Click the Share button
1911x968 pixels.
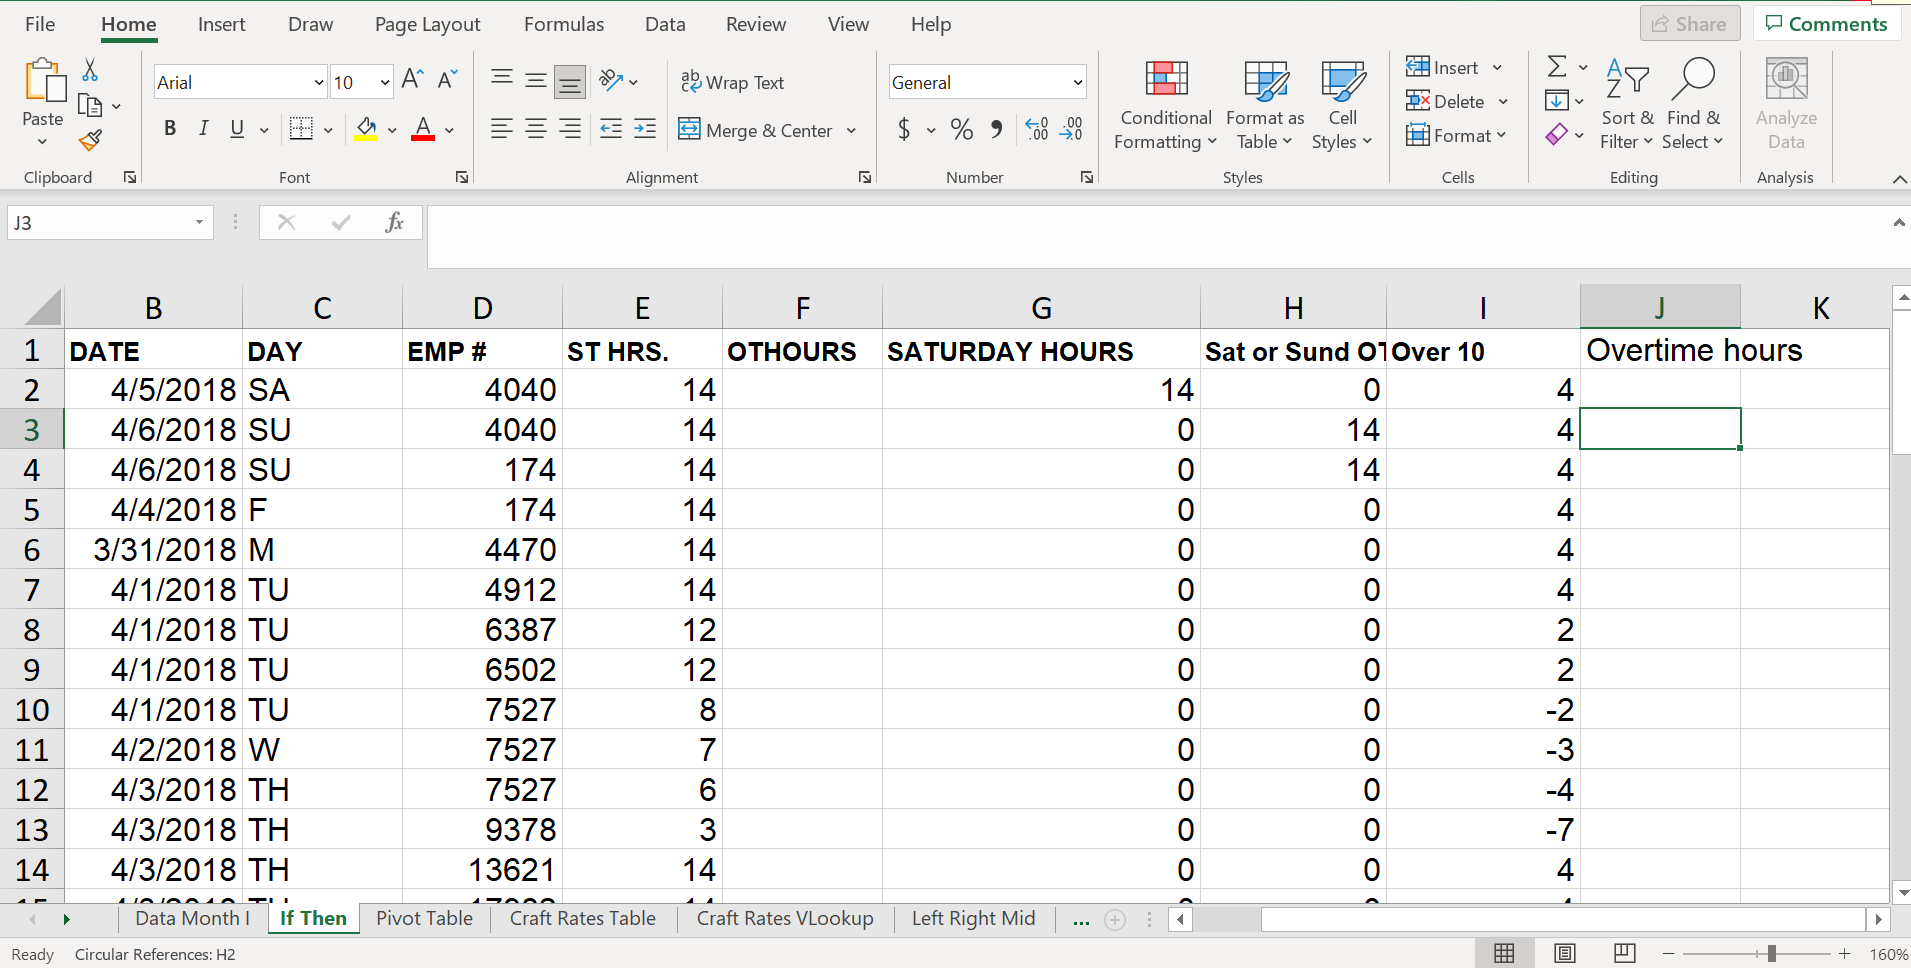pyautogui.click(x=1689, y=24)
